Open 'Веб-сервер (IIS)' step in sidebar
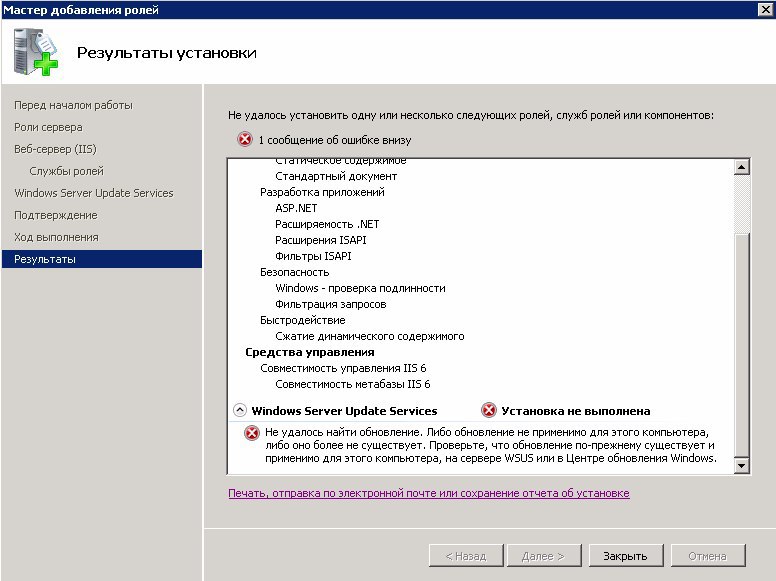The width and height of the screenshot is (776, 581). 55,149
